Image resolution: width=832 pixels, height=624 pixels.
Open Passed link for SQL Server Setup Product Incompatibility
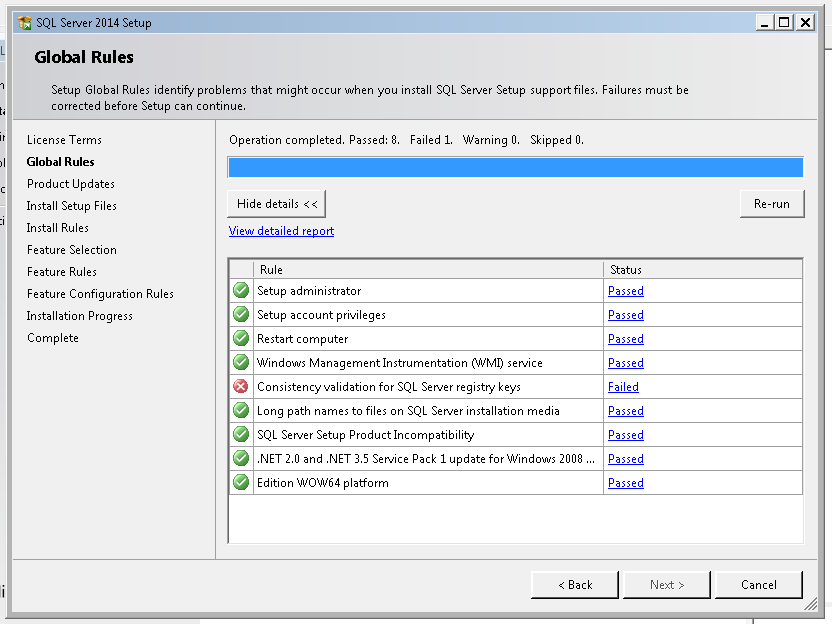click(x=626, y=435)
